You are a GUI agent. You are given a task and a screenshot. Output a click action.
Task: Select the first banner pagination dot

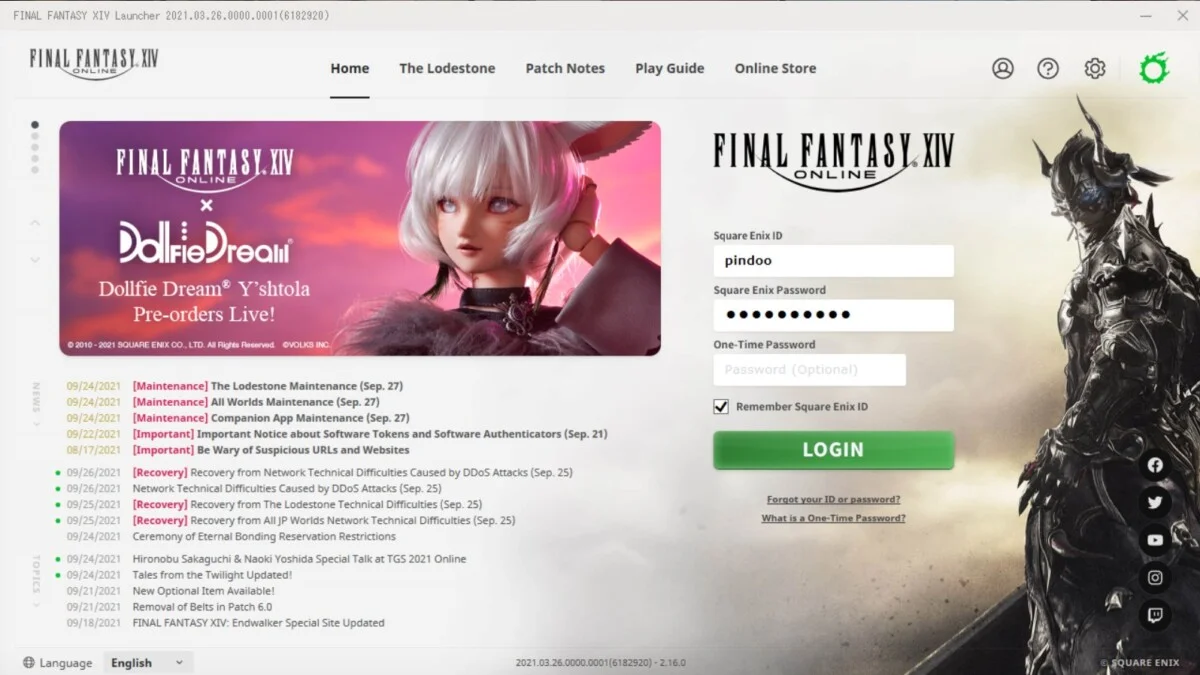(x=35, y=125)
